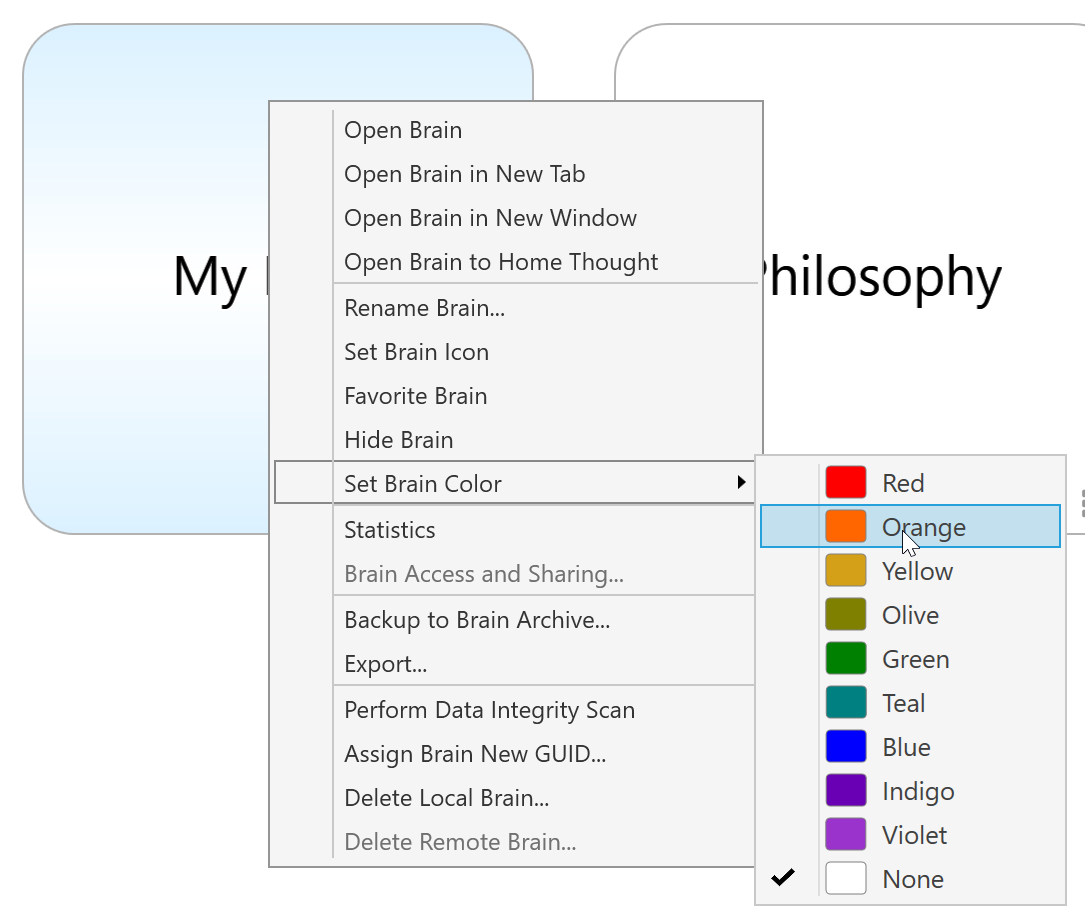
Task: Open Statistics for the brain
Action: [389, 530]
